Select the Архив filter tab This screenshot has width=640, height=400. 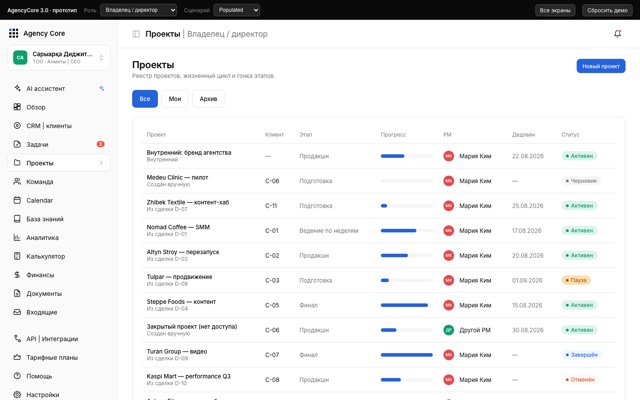pyautogui.click(x=208, y=99)
